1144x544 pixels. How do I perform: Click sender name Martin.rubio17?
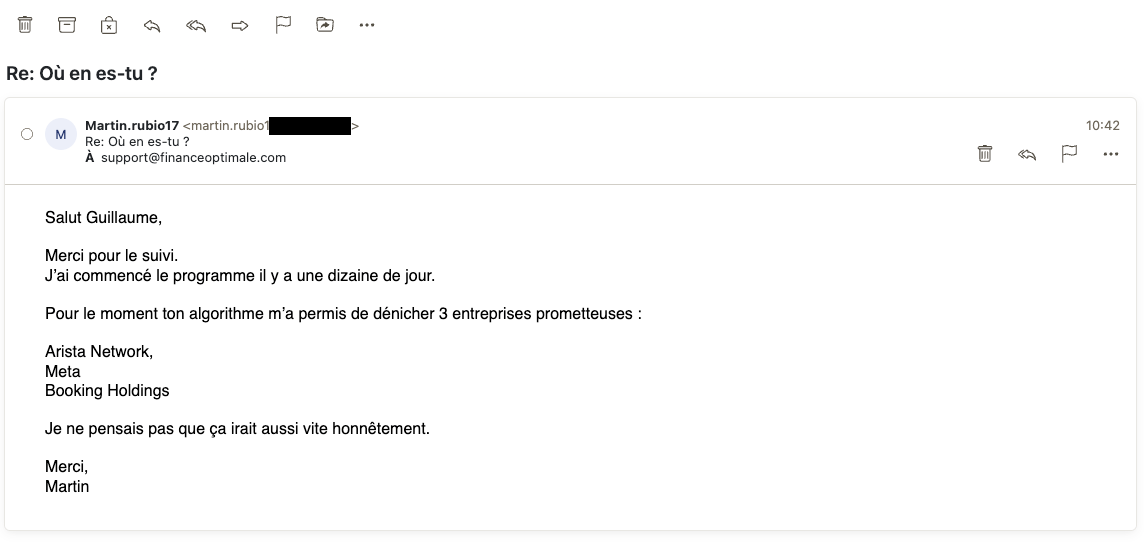[x=132, y=125]
